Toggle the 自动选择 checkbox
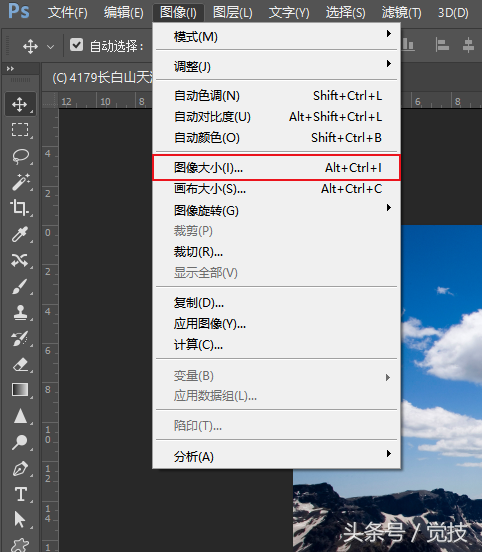Screen dimensions: 482x552 (76, 45)
